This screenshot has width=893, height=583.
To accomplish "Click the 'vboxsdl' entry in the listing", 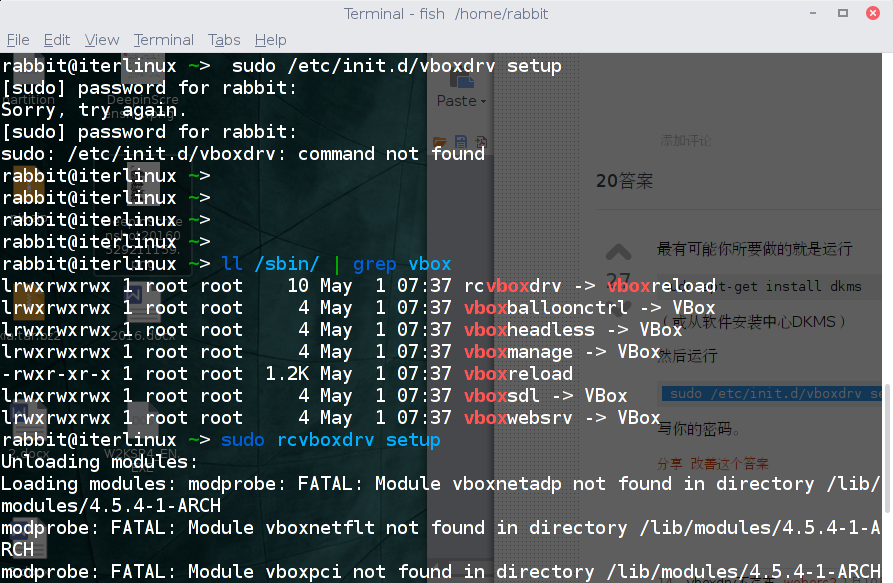I will tap(502, 396).
